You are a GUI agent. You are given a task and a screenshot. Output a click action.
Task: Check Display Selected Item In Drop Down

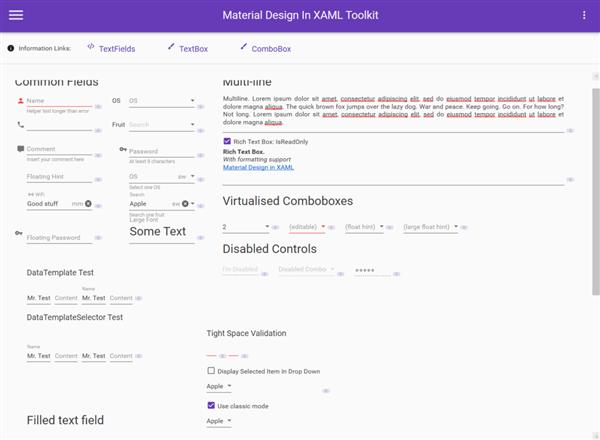tap(211, 370)
